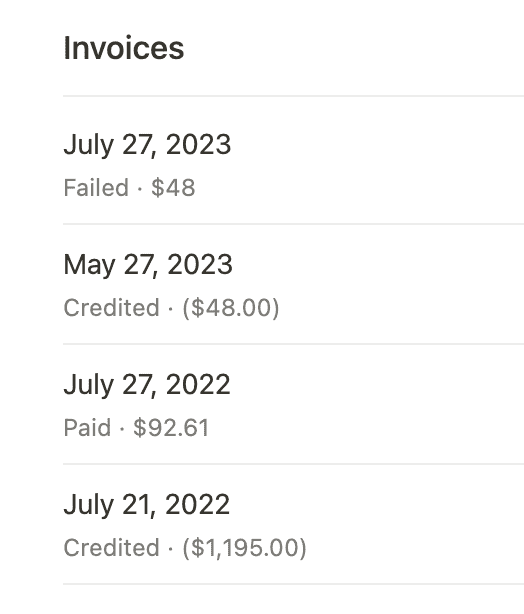Click divider line beneath the July 21, 2022 invoice

pos(293,584)
